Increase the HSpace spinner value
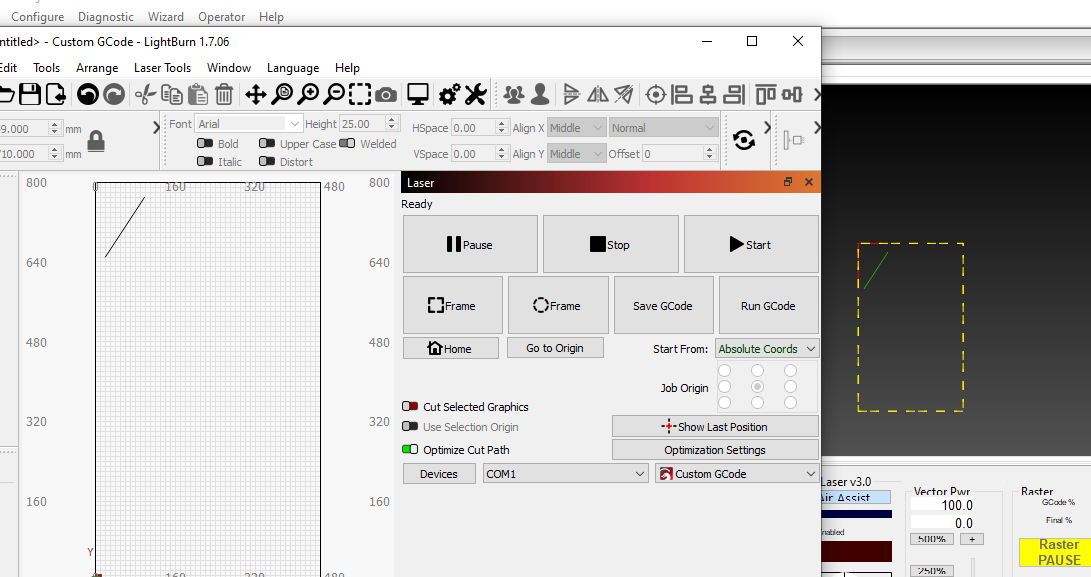 [501, 124]
